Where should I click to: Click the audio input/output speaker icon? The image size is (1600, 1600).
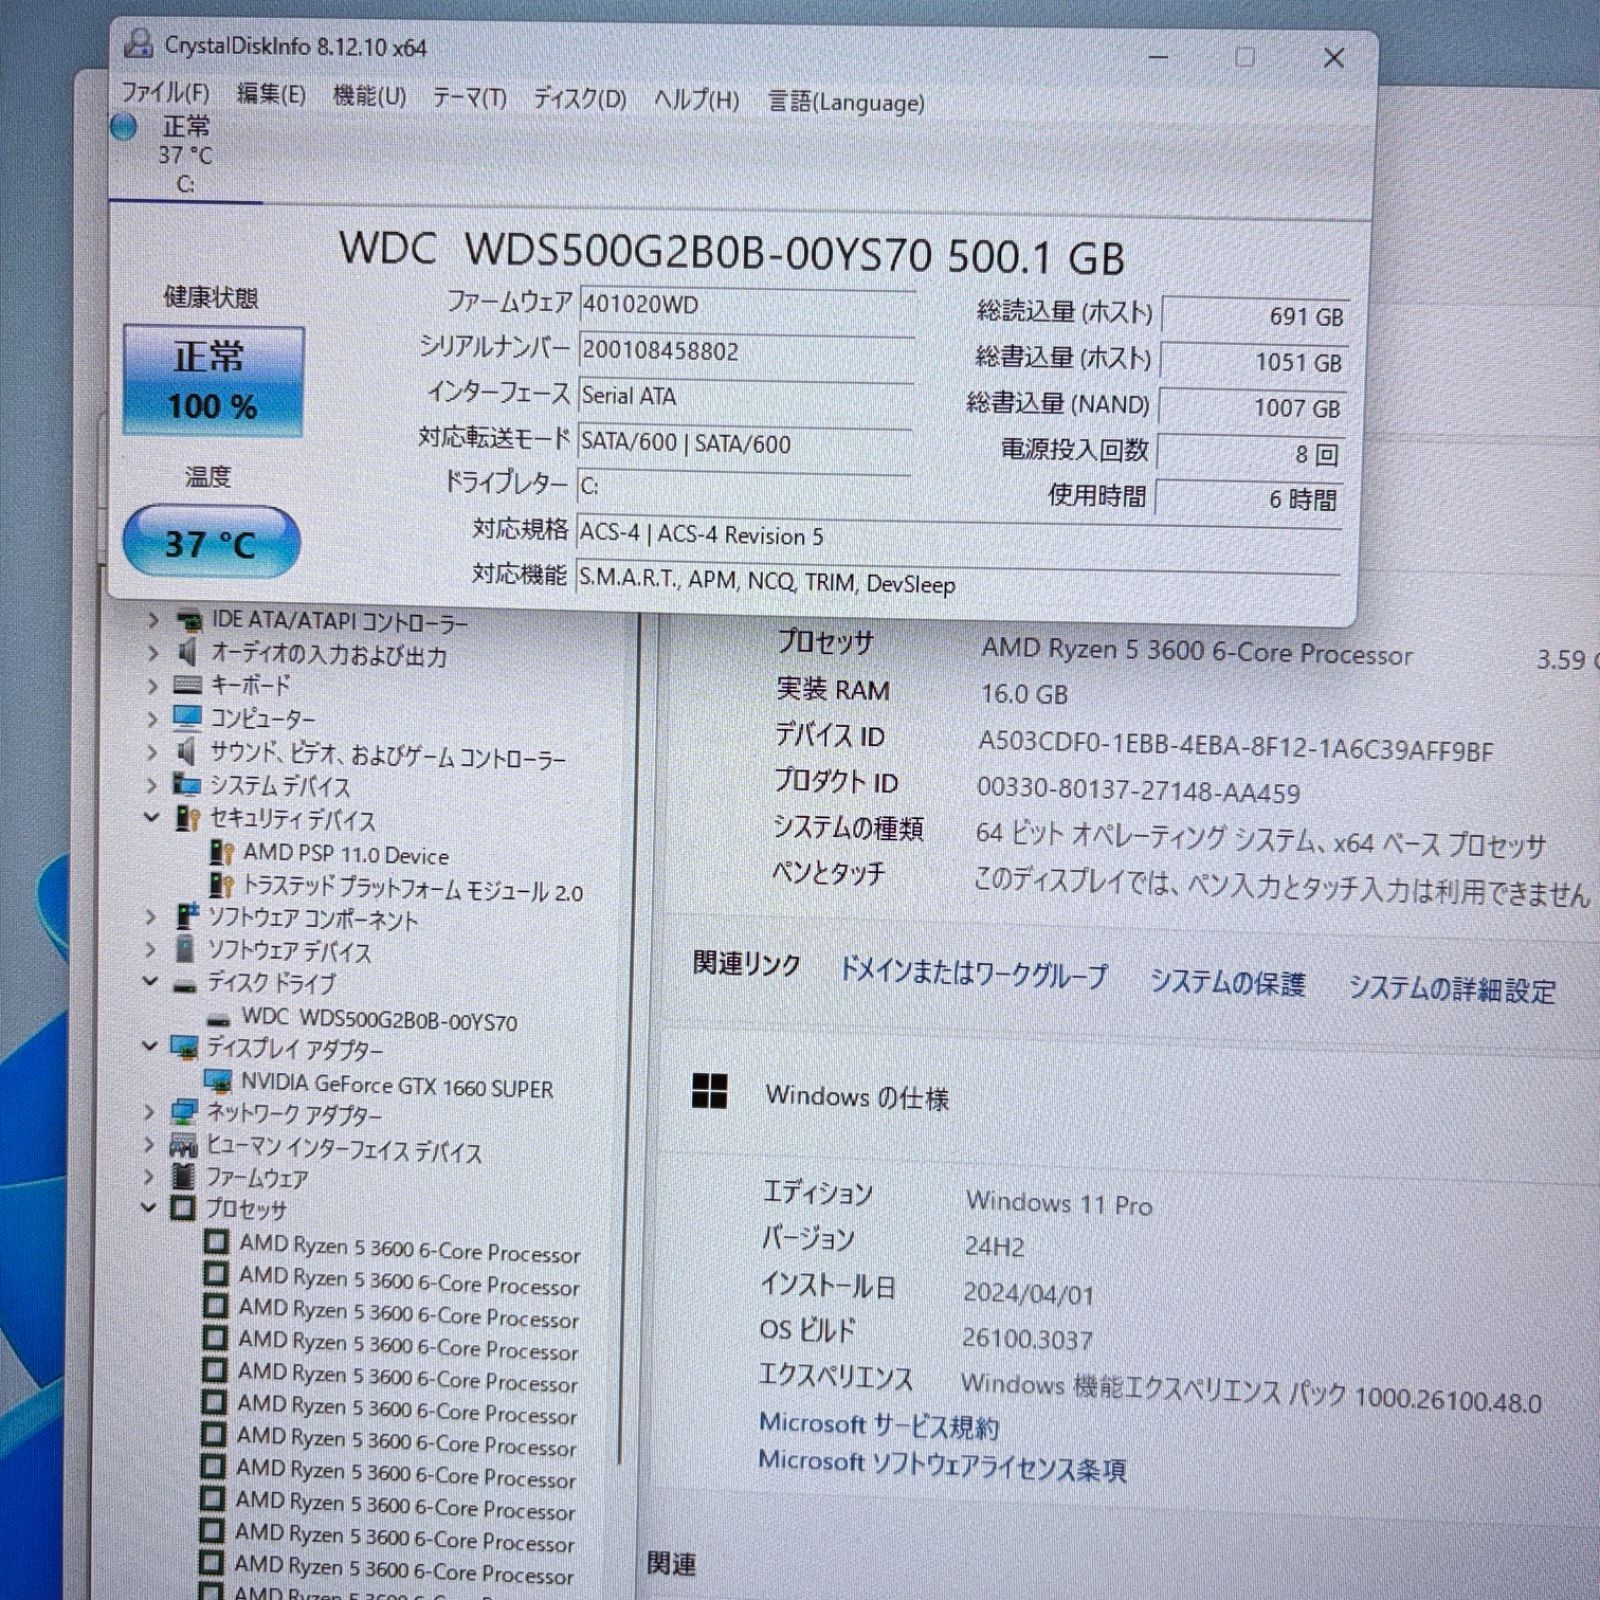click(187, 653)
